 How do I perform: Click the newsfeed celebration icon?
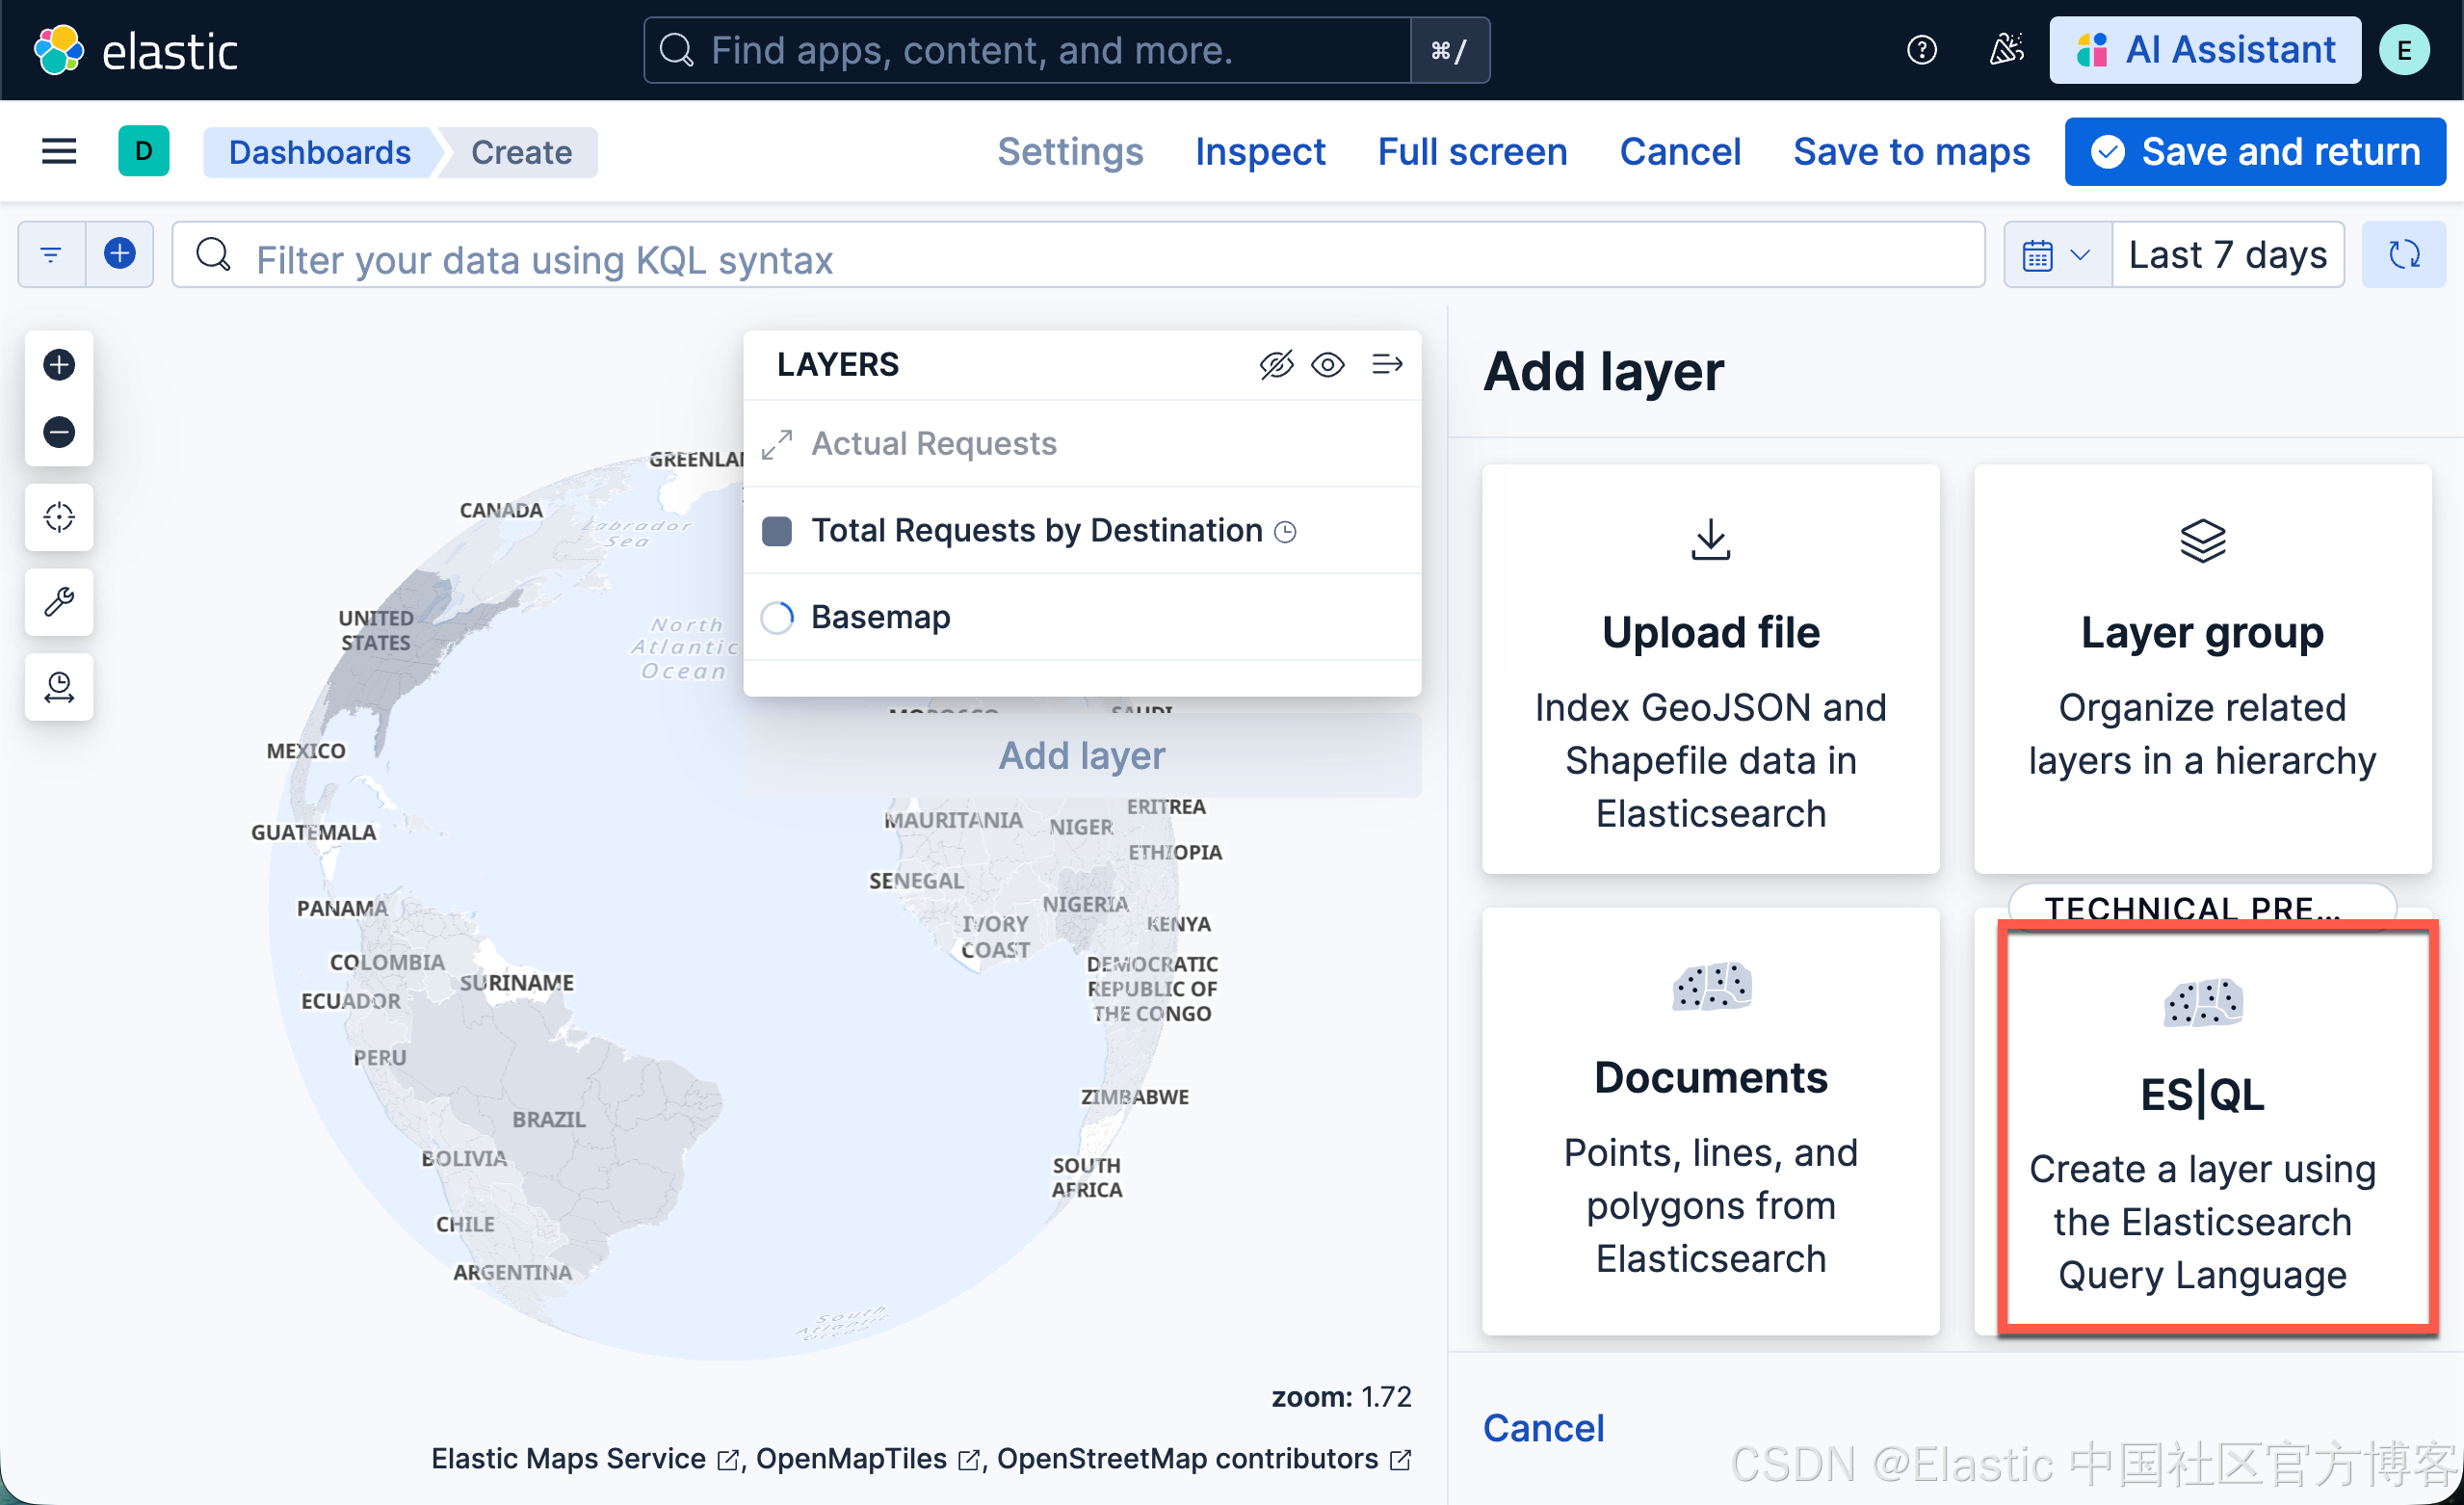point(2005,50)
